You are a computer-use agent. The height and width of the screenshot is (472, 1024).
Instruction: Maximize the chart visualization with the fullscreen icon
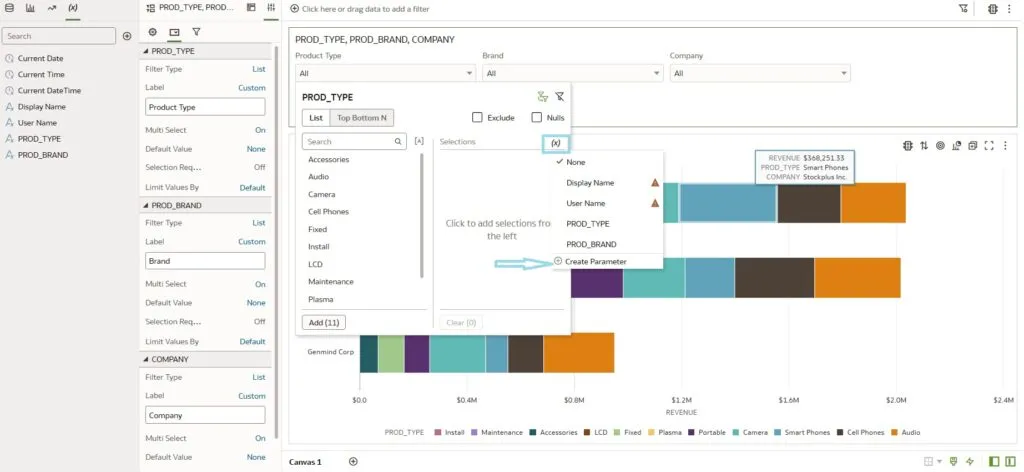[988, 145]
